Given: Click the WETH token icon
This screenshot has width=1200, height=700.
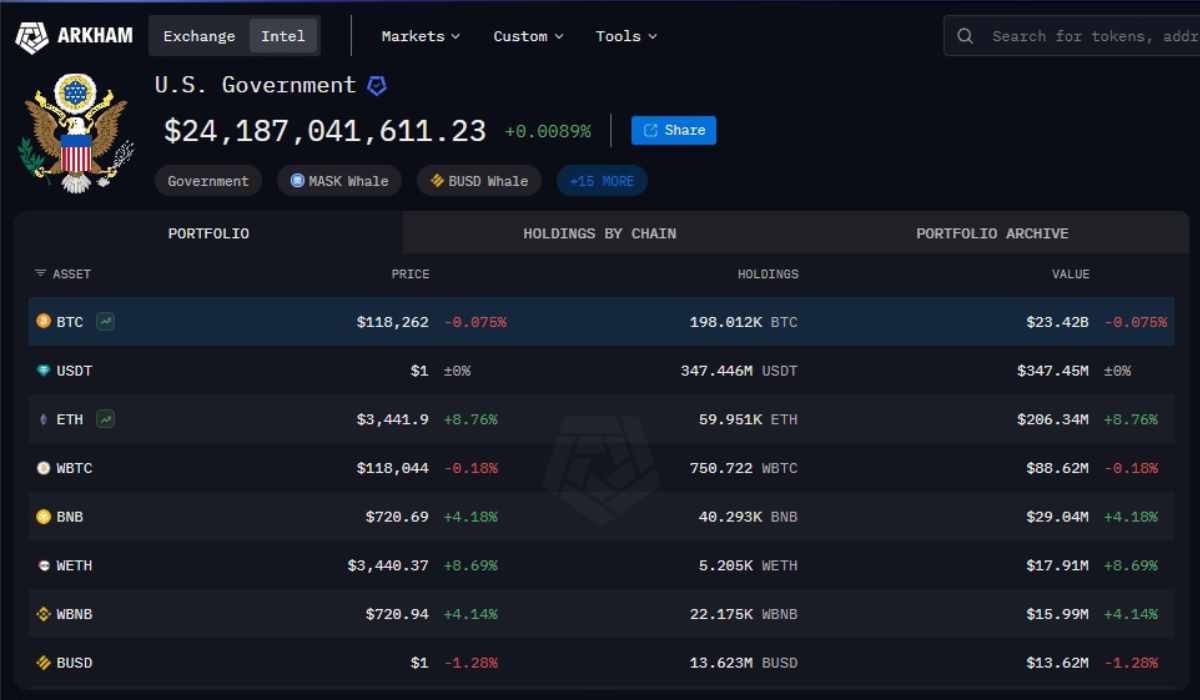Looking at the screenshot, I should coord(43,566).
